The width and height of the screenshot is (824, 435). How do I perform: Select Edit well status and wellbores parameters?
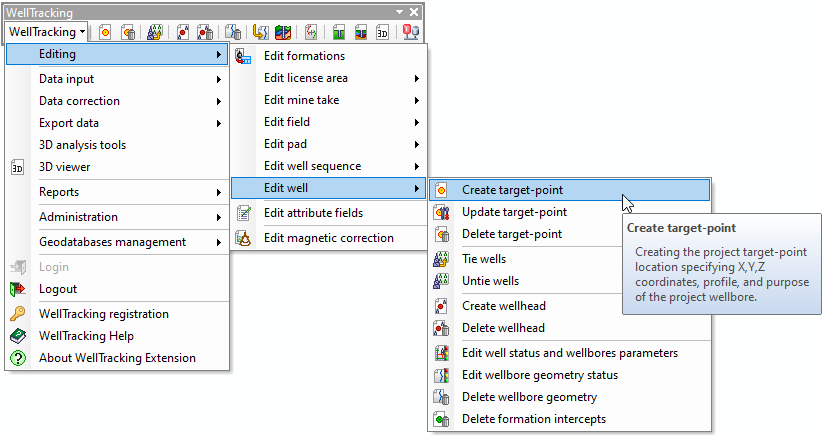pyautogui.click(x=570, y=353)
